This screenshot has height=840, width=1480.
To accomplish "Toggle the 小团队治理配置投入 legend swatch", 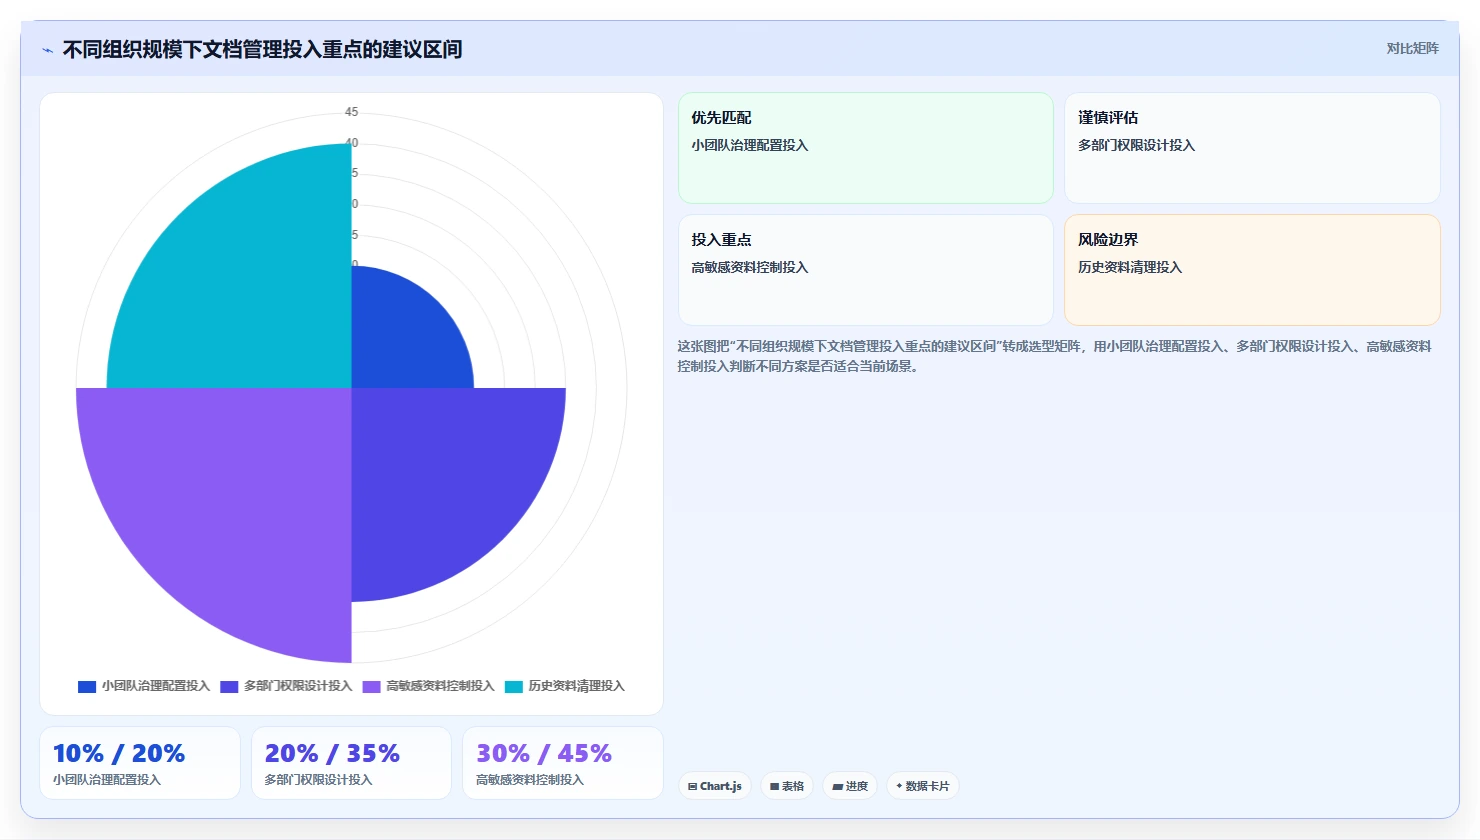I will click(87, 686).
